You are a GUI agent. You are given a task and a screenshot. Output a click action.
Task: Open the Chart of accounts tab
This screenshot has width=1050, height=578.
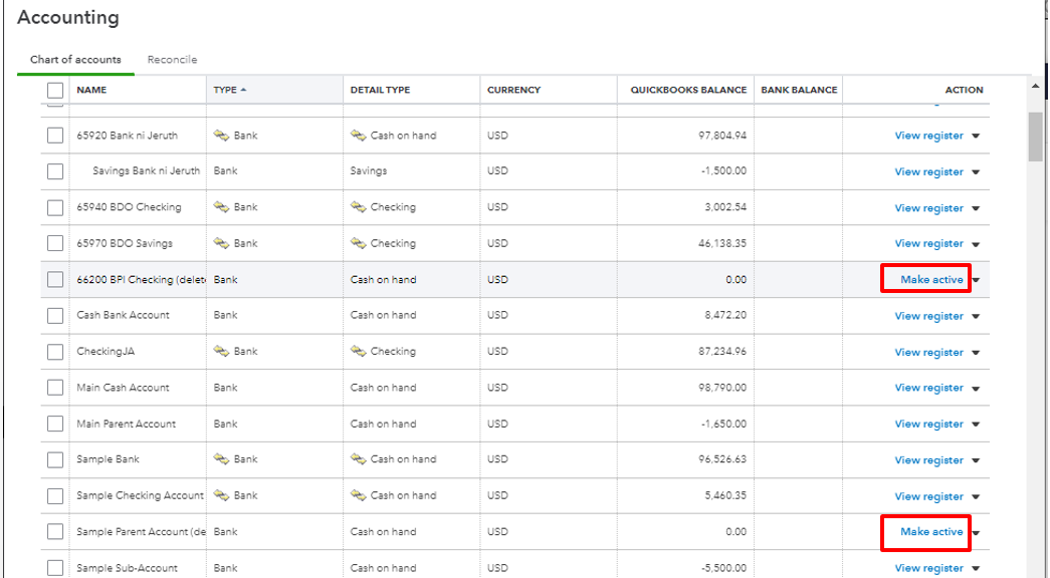[x=75, y=60]
